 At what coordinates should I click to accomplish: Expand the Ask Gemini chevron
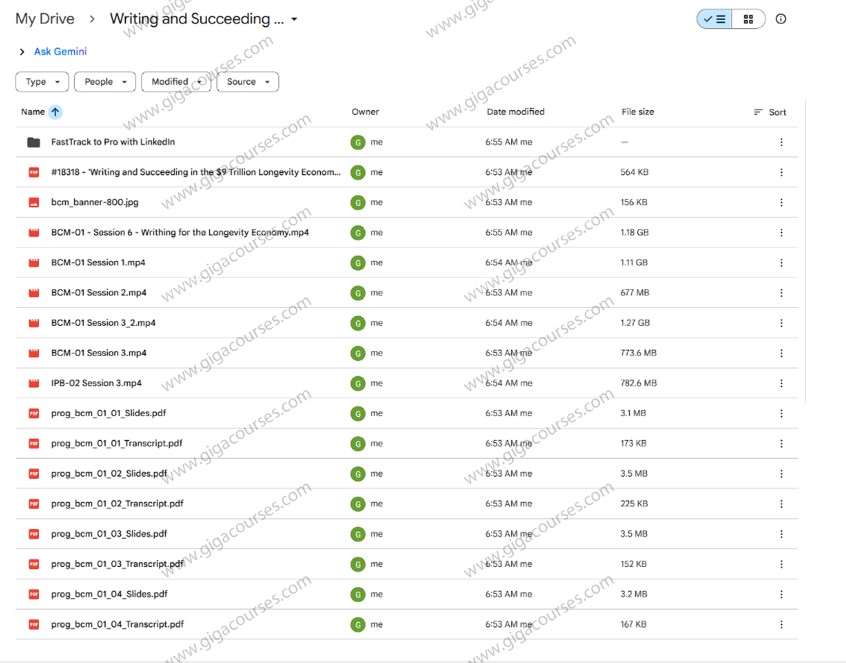coord(22,52)
